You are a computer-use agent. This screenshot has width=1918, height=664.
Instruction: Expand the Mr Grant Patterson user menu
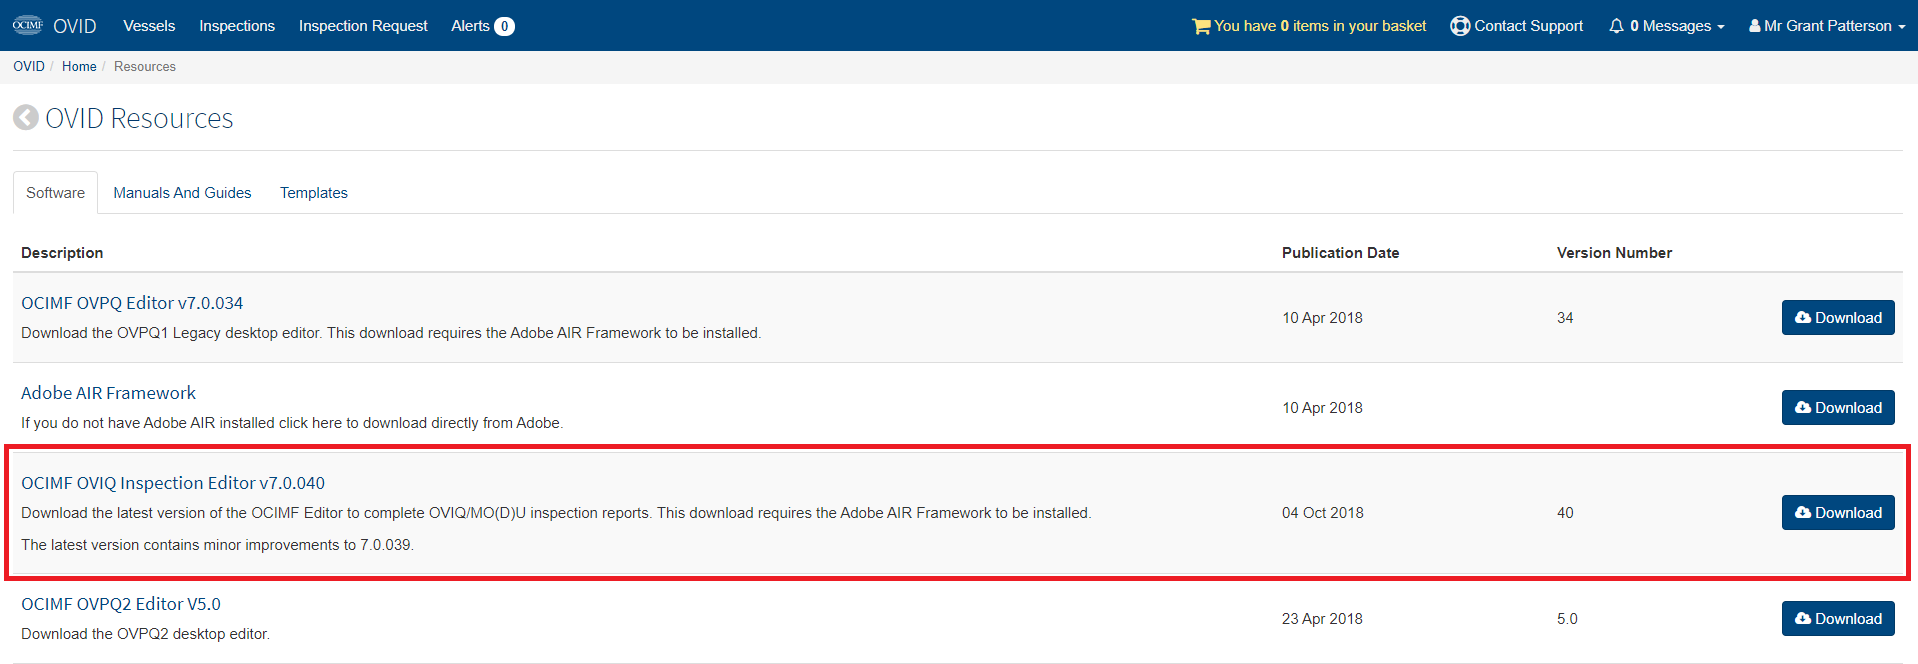(1827, 26)
